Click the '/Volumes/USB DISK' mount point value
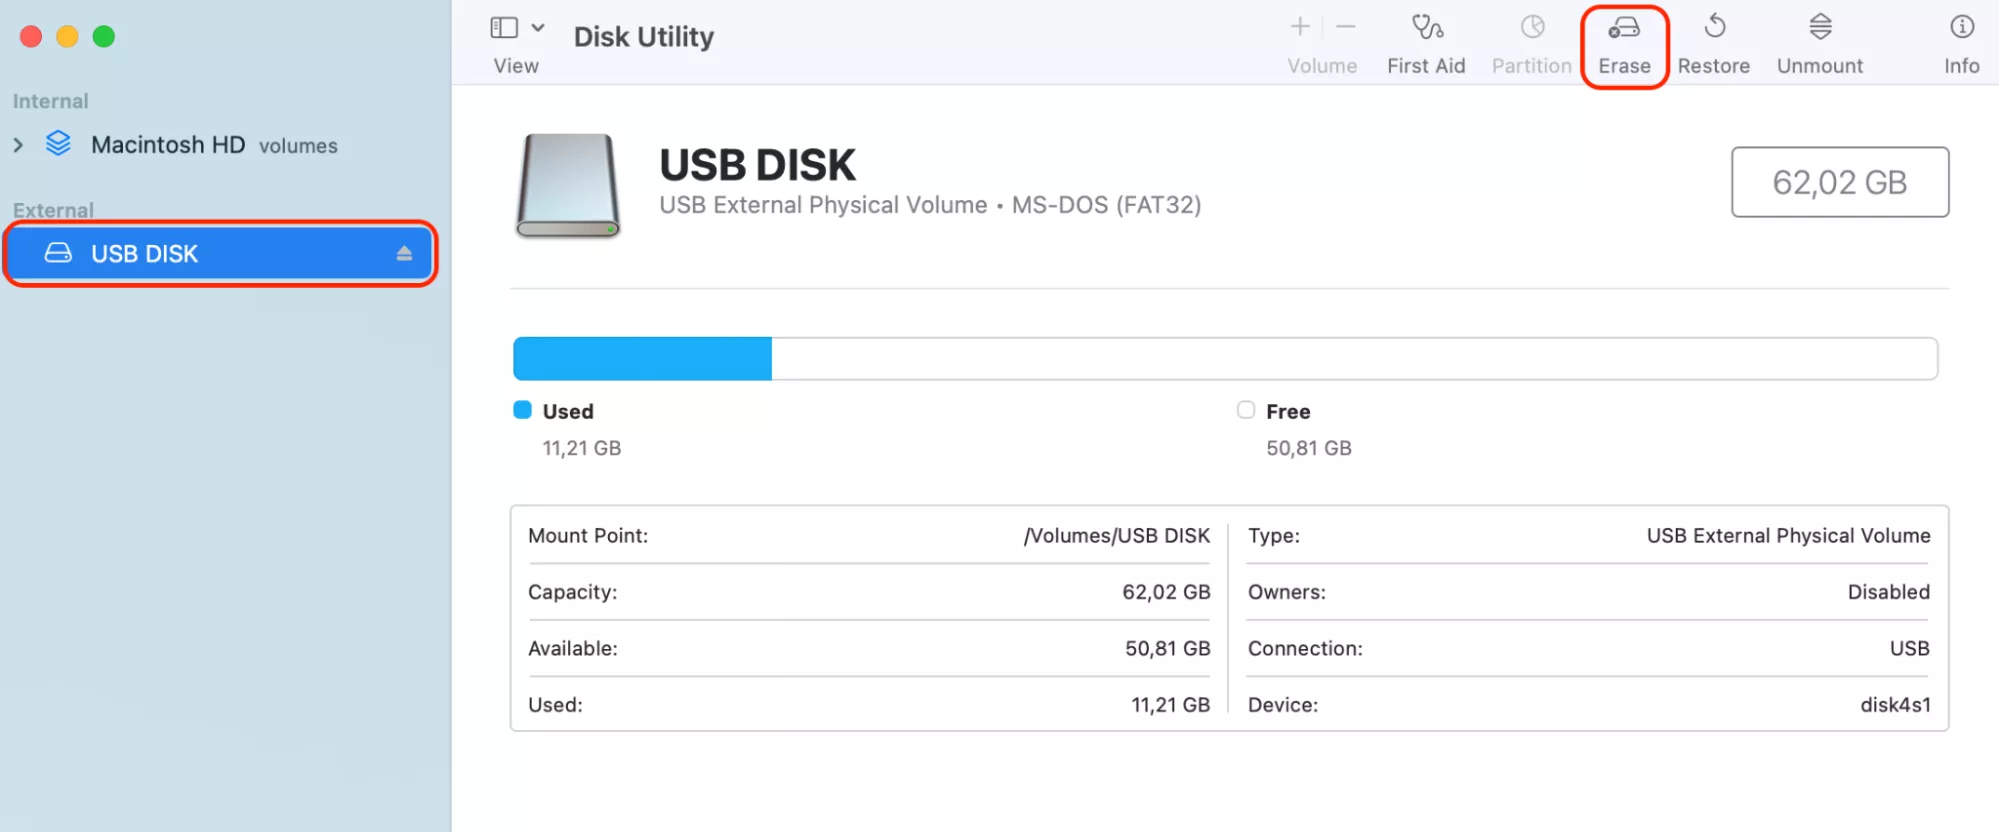Screen dimensions: 1999x832 pyautogui.click(x=1117, y=536)
